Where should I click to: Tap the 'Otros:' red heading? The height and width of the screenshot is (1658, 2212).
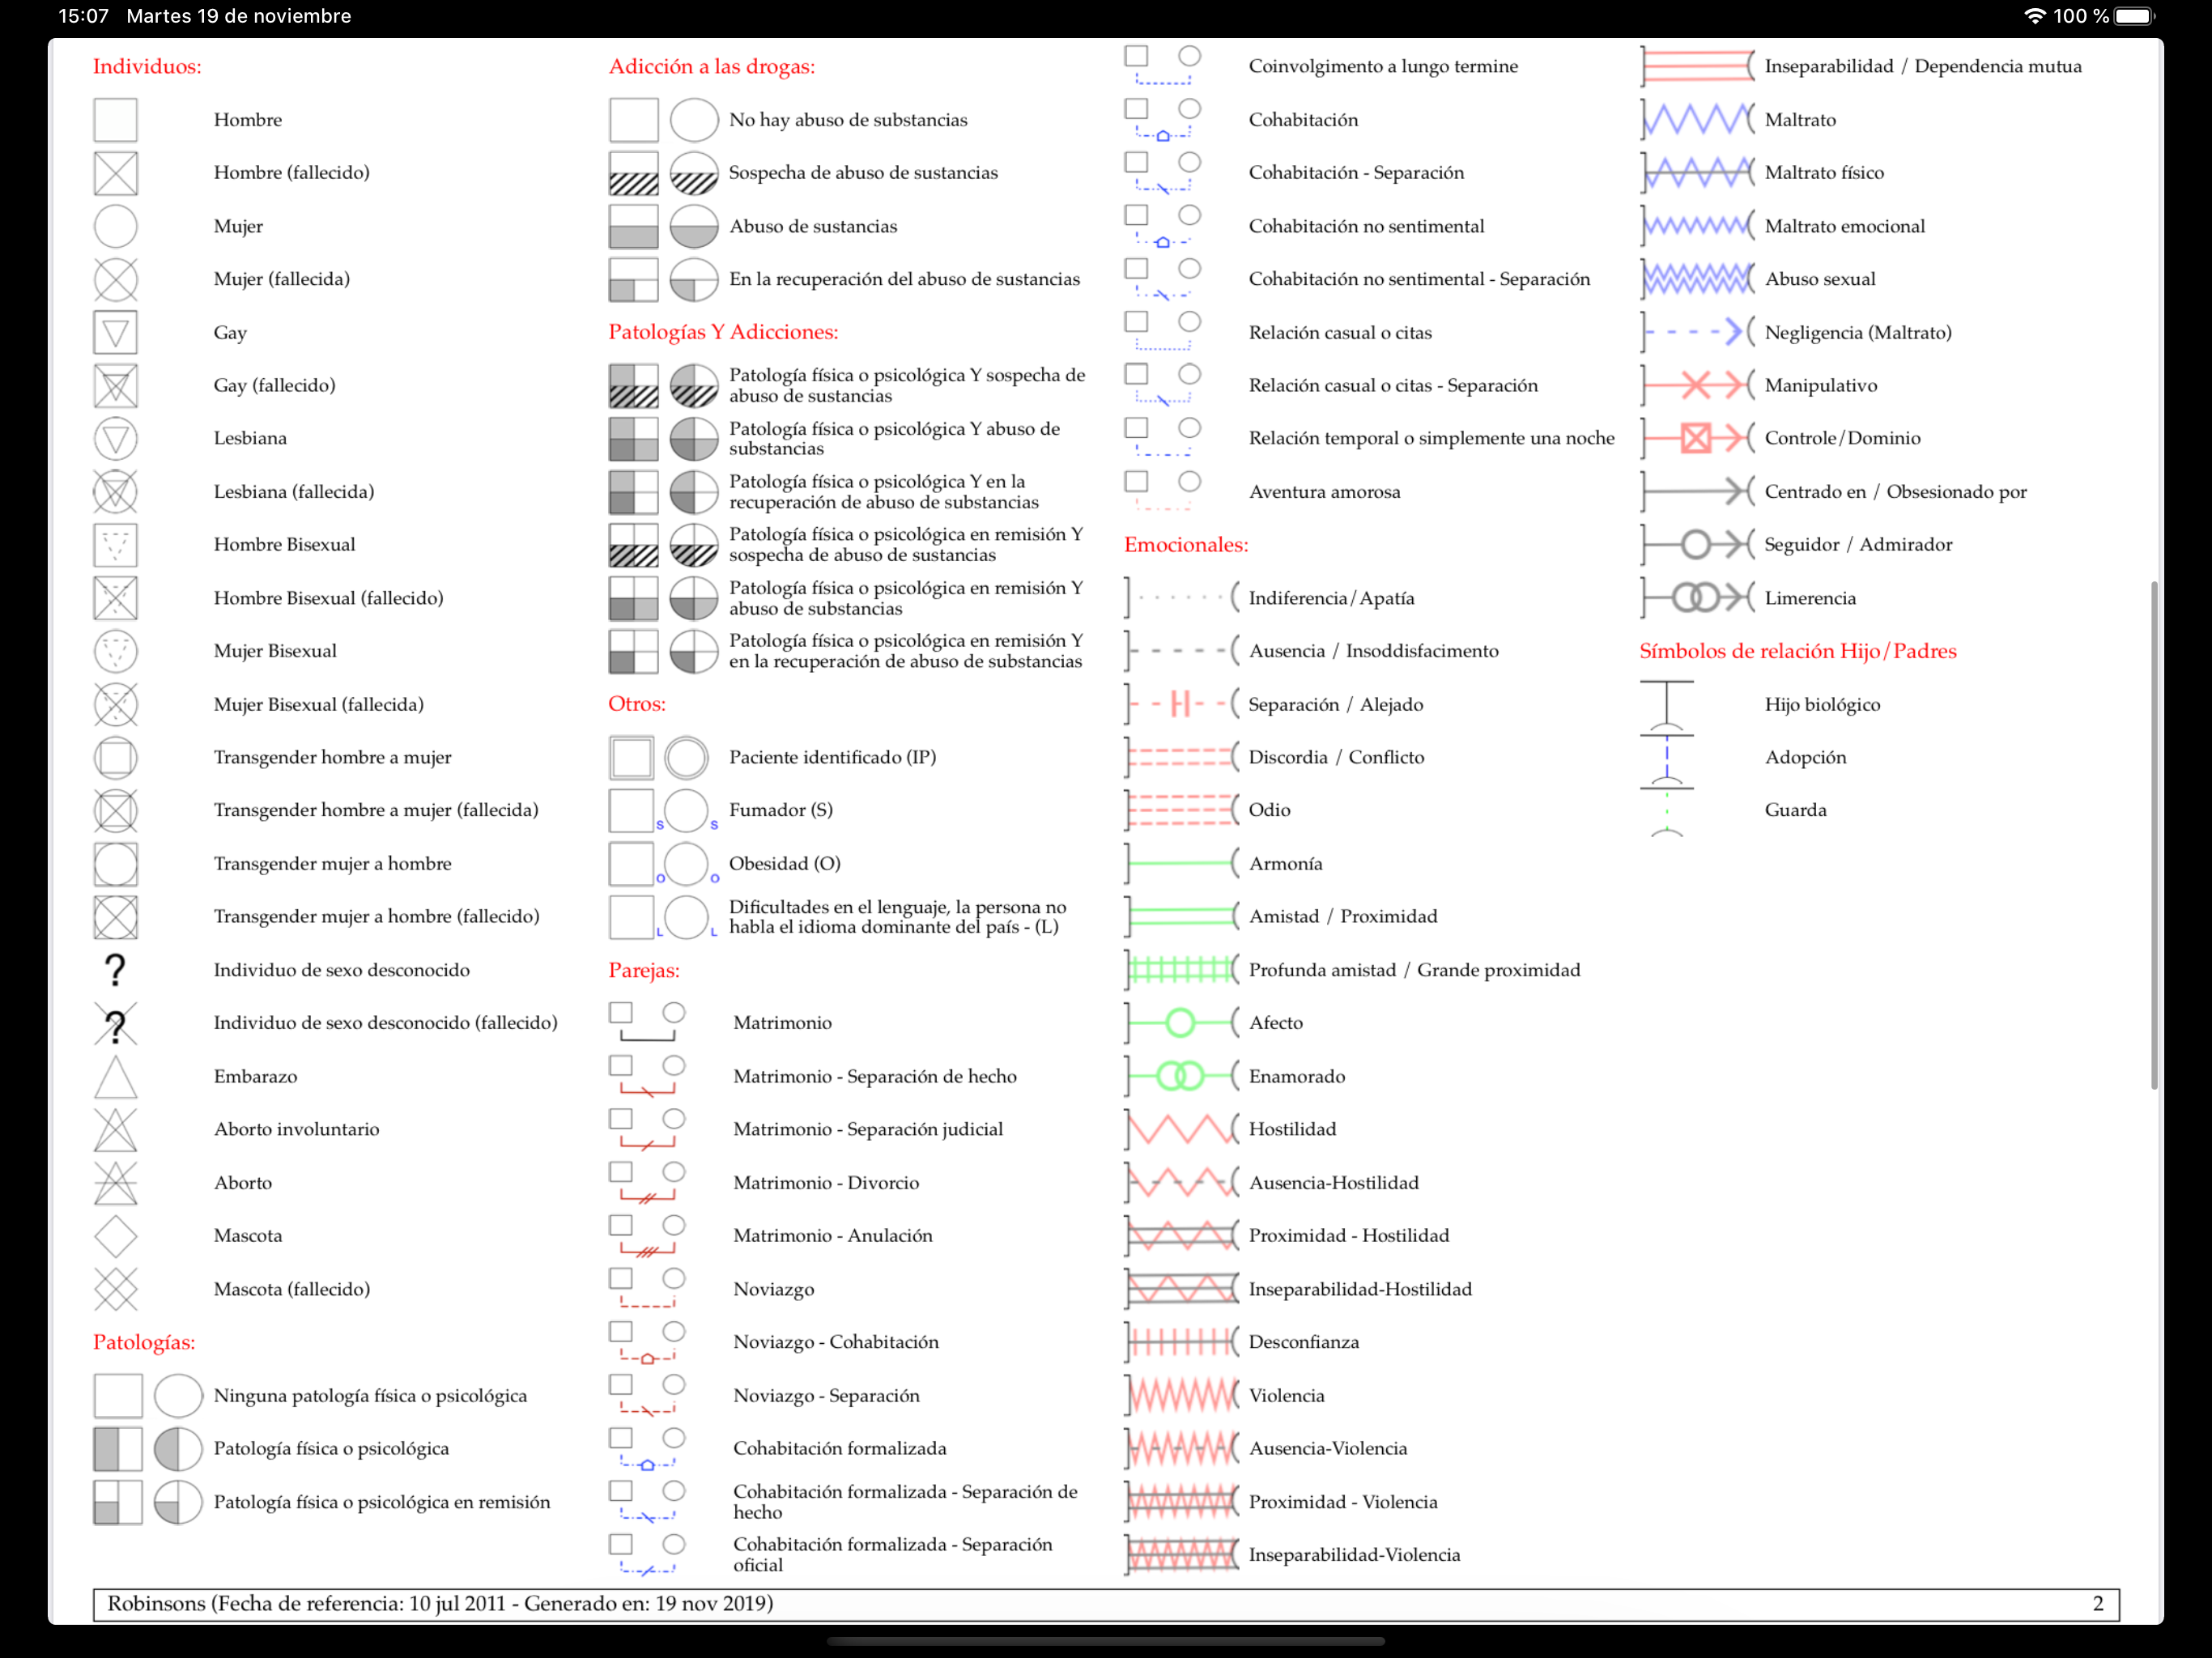pyautogui.click(x=637, y=704)
